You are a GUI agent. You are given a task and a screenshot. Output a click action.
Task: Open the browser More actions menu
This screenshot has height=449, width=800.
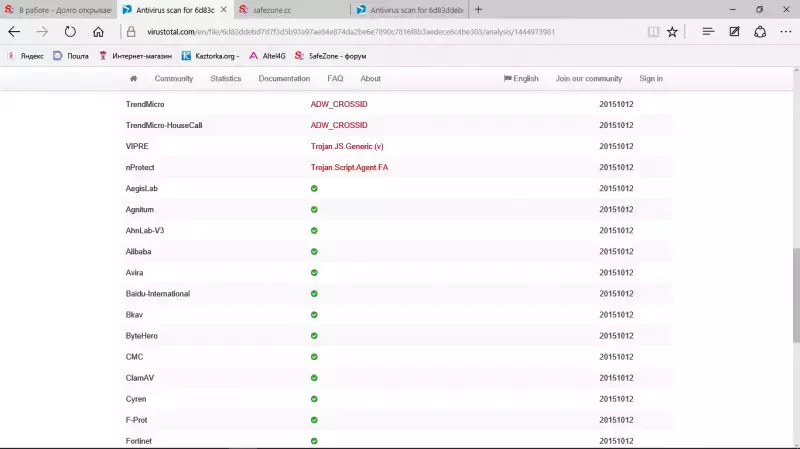point(786,32)
